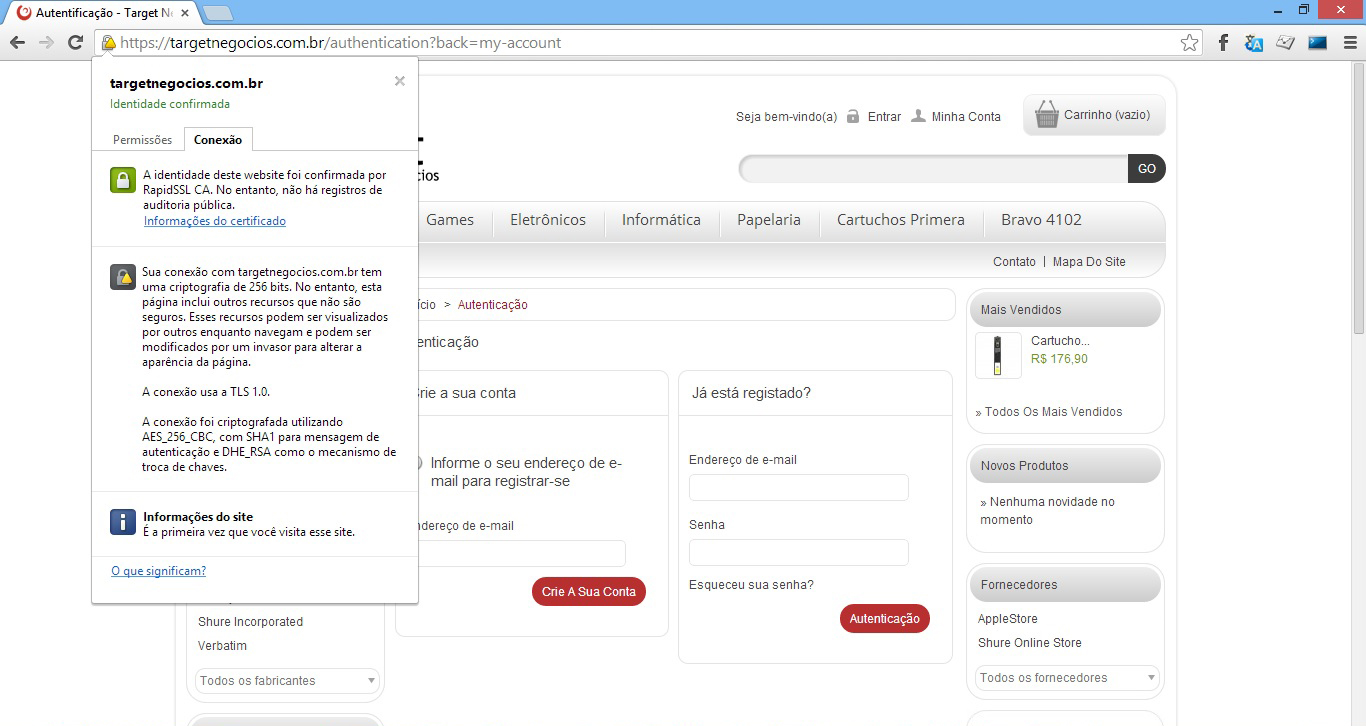Click the Chrome menu hamburger icon

(1350, 43)
